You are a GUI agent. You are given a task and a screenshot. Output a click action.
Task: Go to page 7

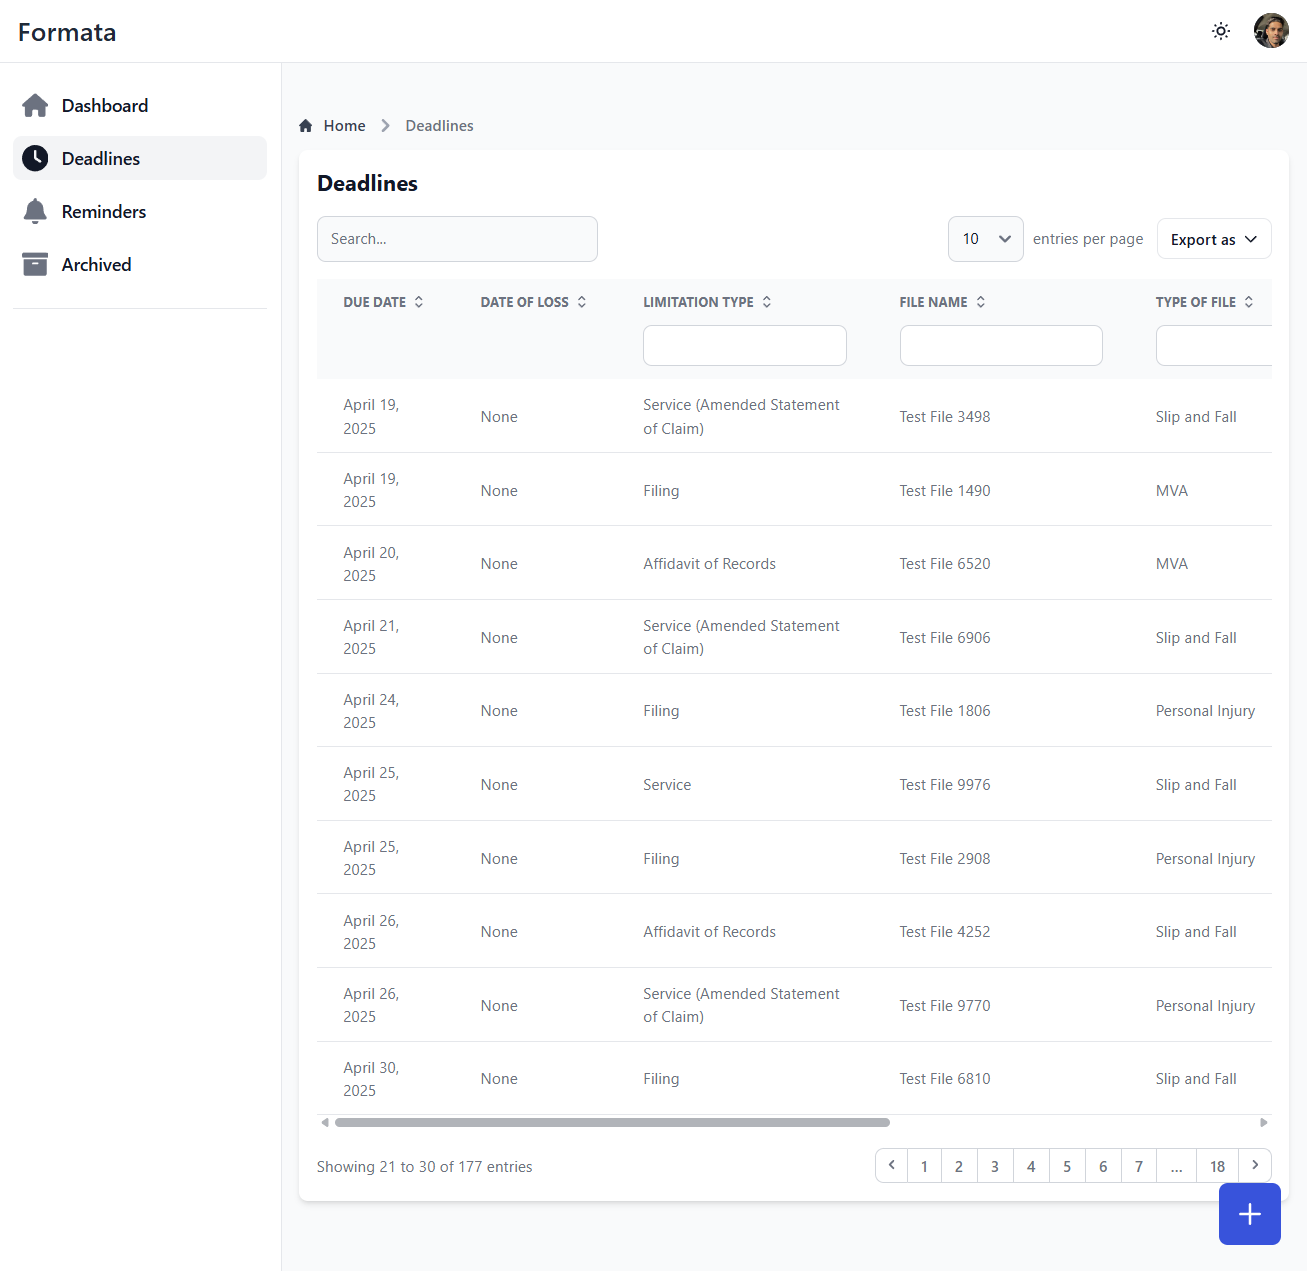tap(1139, 1166)
